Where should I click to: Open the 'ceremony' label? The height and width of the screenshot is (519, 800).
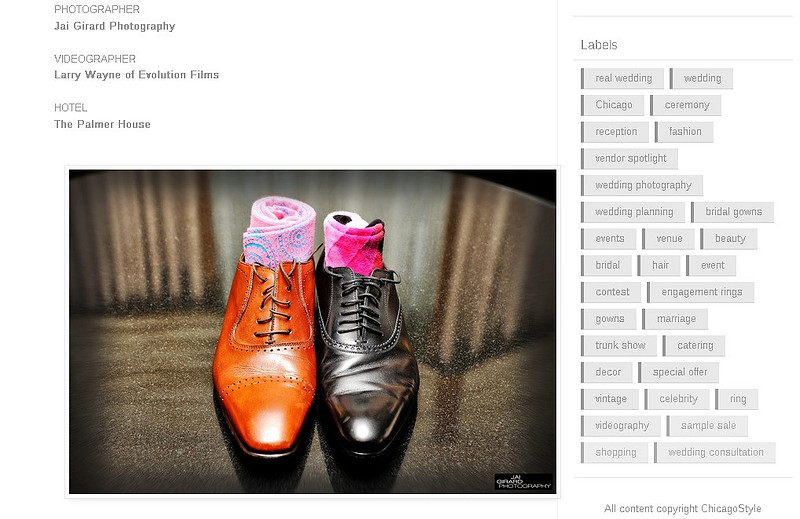(x=686, y=105)
